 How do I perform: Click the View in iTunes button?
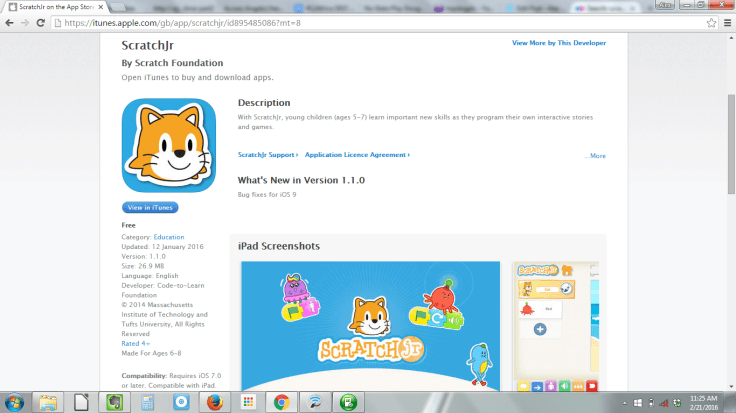click(150, 207)
